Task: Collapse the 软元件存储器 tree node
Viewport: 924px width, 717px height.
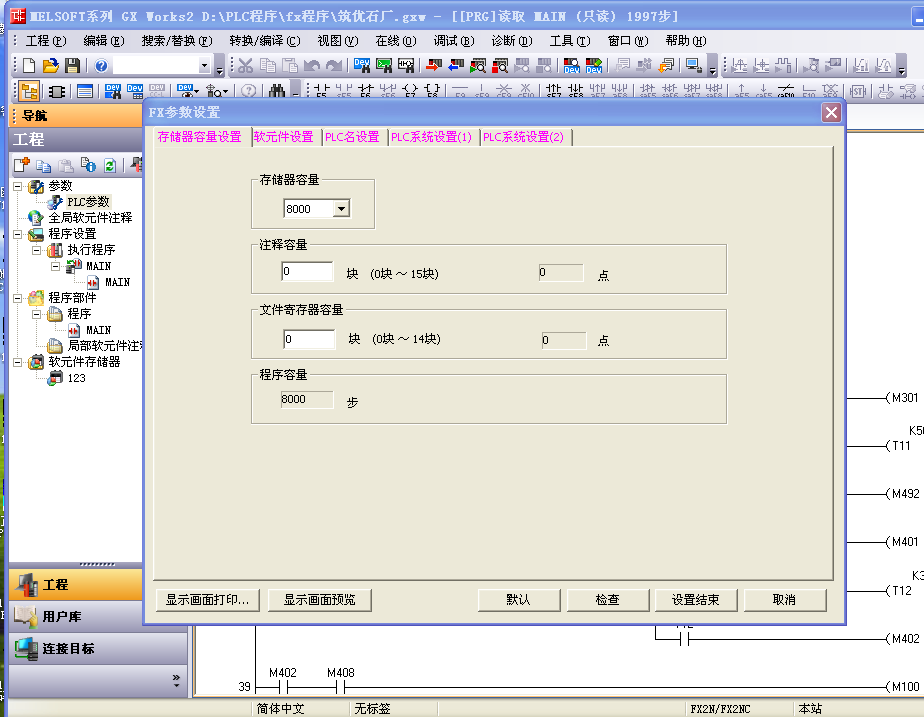Action: (18, 362)
